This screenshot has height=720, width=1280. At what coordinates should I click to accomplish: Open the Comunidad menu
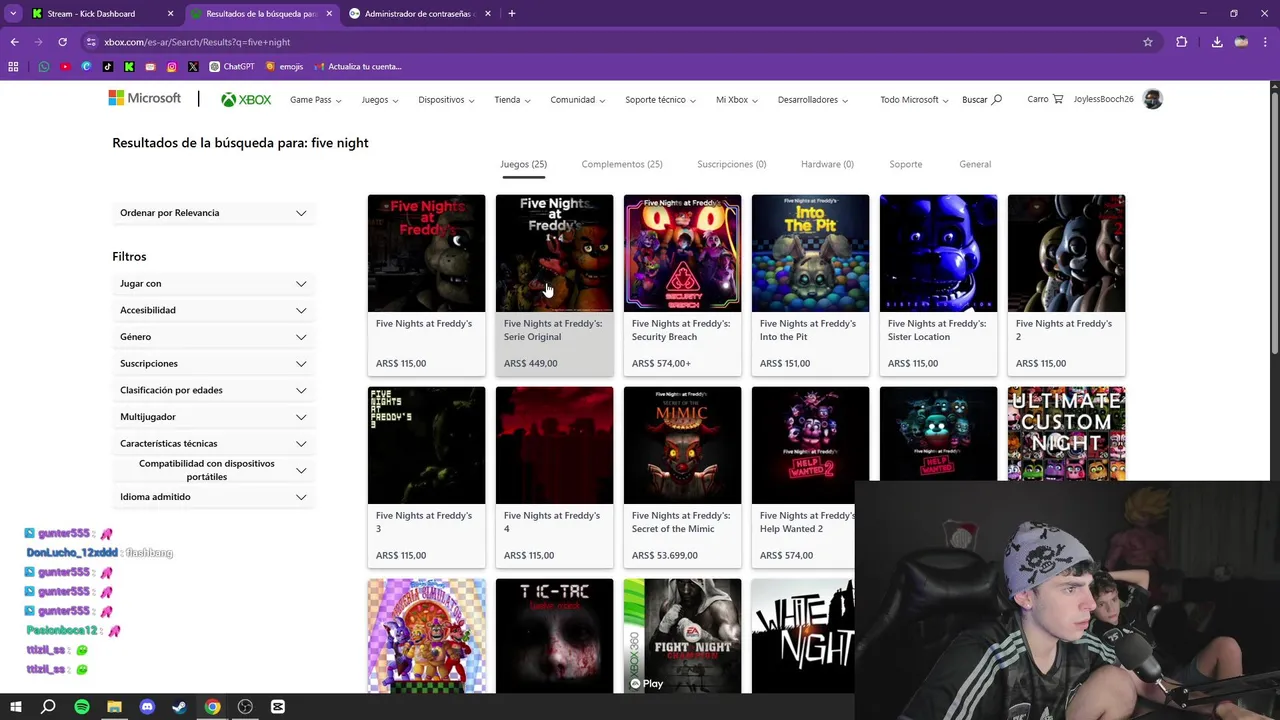[x=578, y=100]
